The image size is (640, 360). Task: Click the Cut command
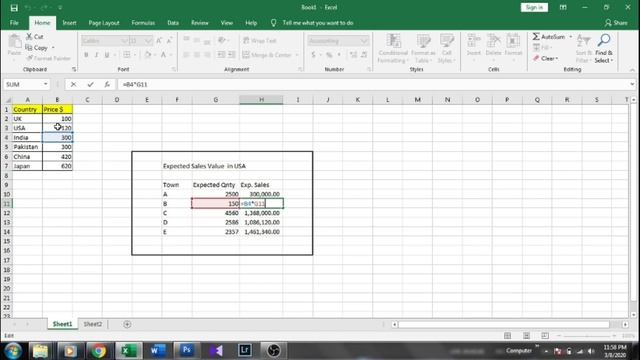[35, 37]
